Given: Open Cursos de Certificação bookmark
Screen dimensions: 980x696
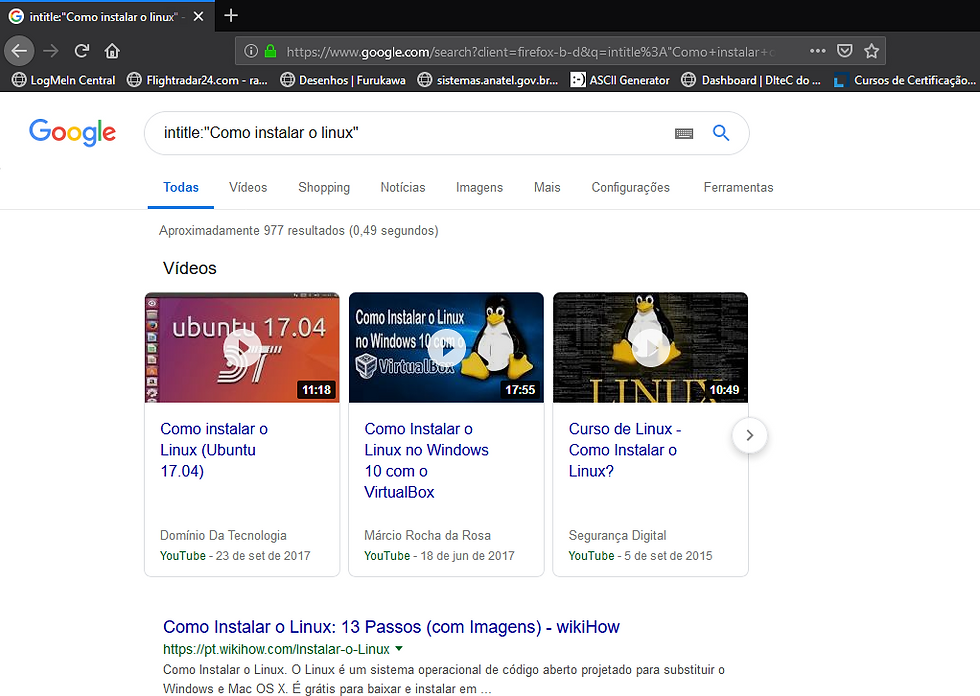Looking at the screenshot, I should [x=904, y=80].
